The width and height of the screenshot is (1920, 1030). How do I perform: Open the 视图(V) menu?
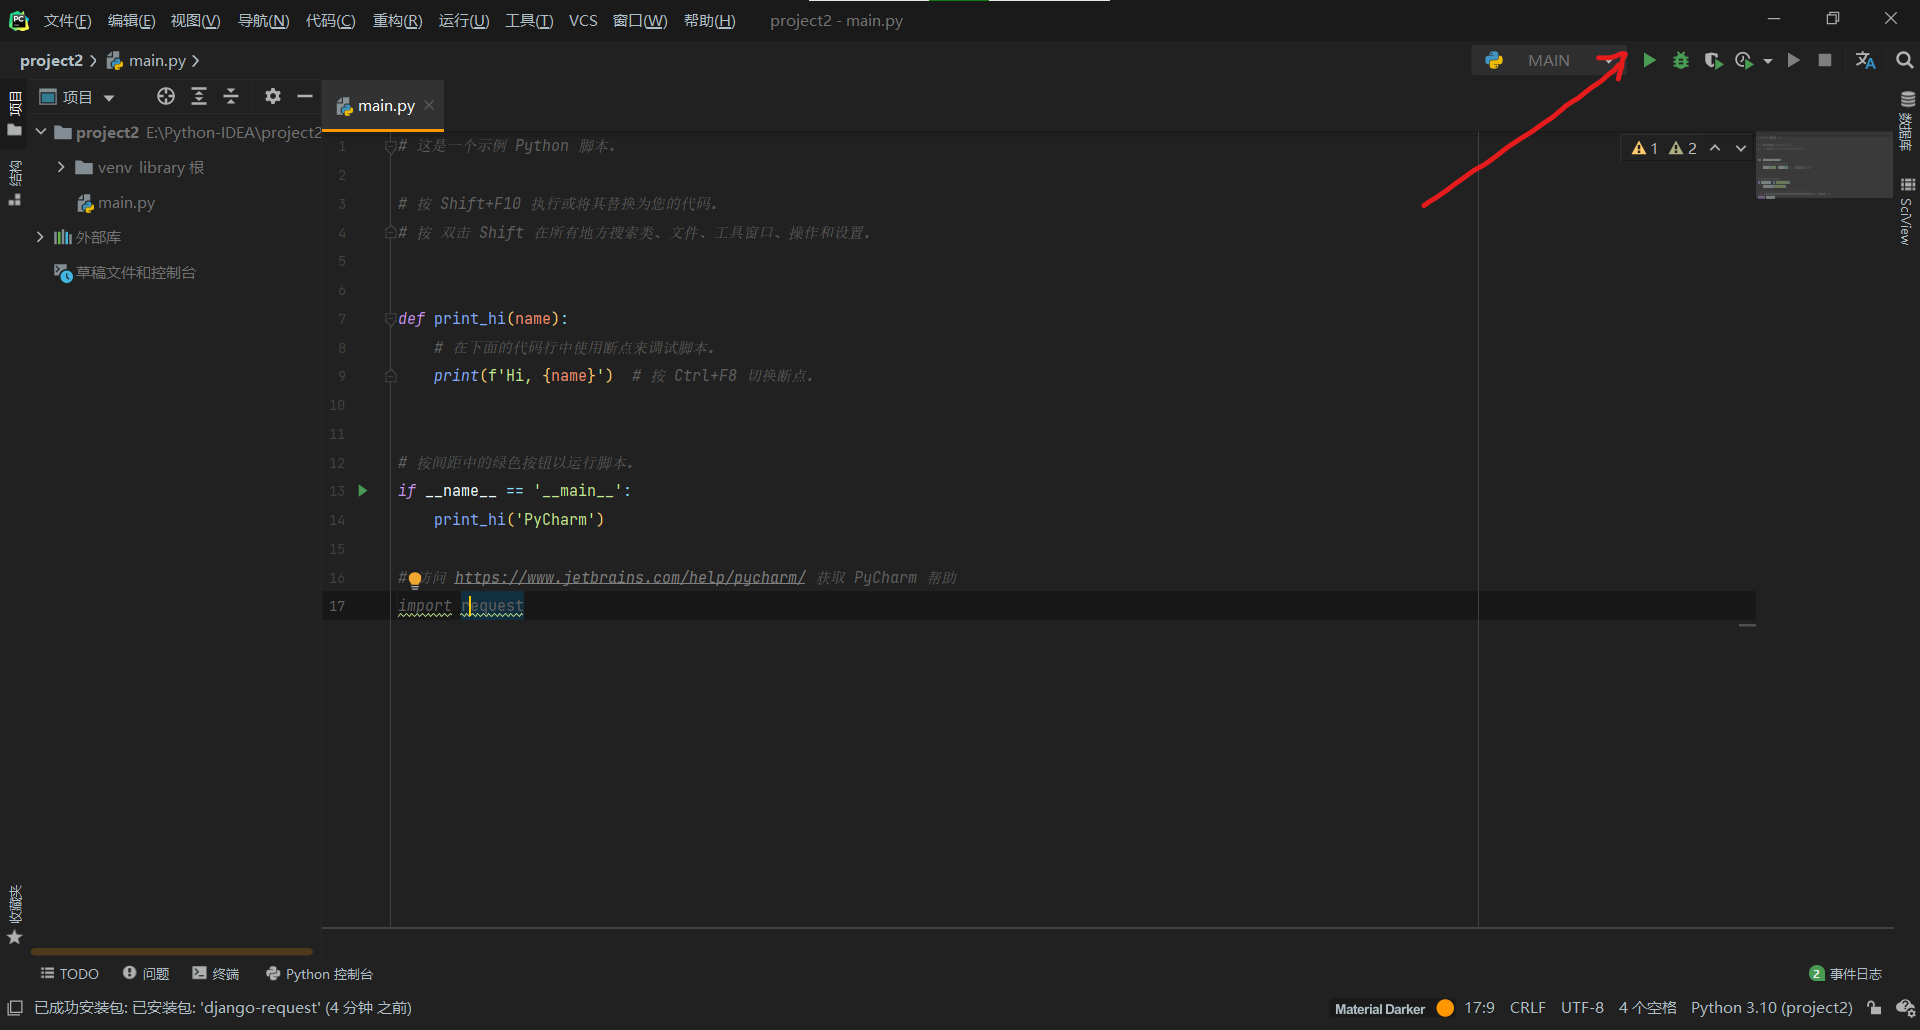click(x=195, y=21)
